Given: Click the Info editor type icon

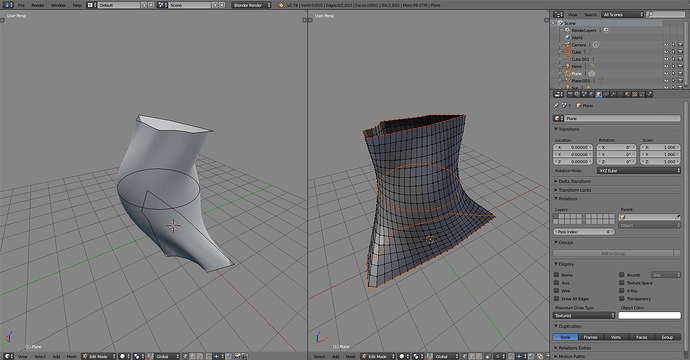Looking at the screenshot, I should (x=8, y=5).
